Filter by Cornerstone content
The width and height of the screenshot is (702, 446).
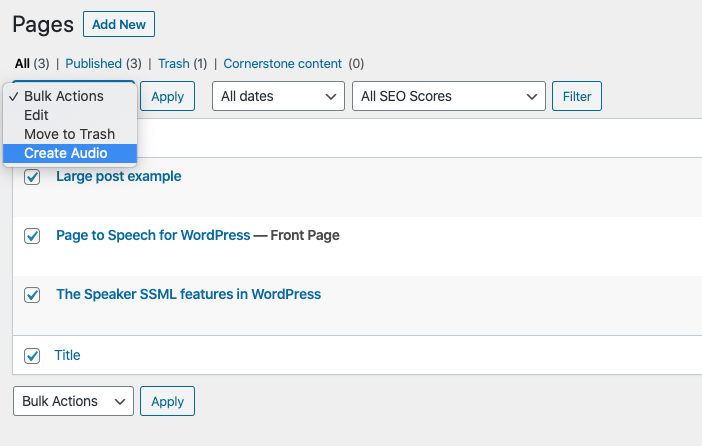[x=282, y=63]
